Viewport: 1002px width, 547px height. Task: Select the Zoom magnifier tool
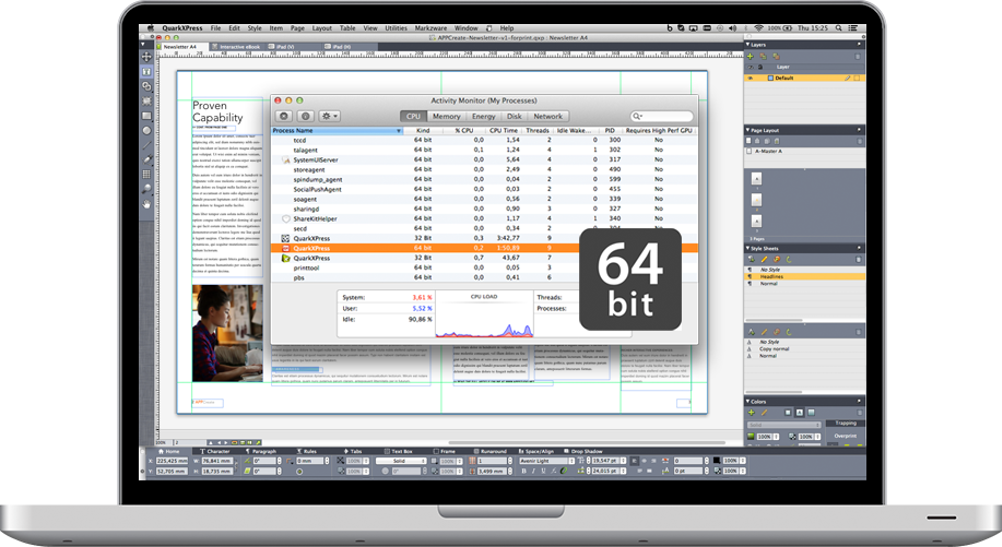click(146, 189)
